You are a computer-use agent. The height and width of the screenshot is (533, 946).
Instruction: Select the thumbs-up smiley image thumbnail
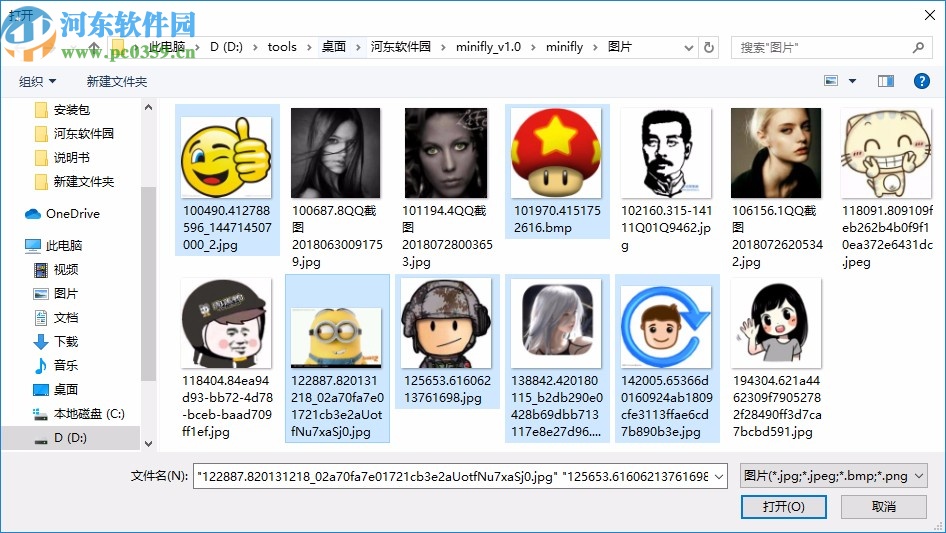(x=226, y=156)
